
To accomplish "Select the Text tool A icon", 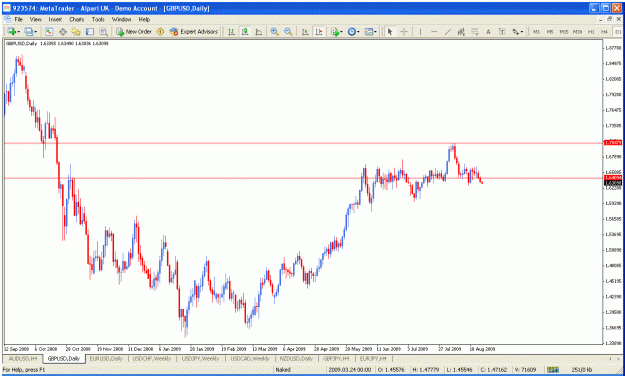I will point(488,31).
